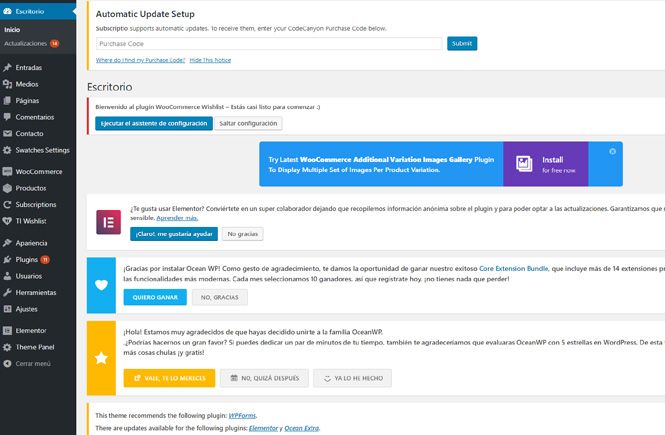Viewport: 665px width, 435px height.
Task: Click the Automatic Update Setup heading
Action: click(x=145, y=14)
